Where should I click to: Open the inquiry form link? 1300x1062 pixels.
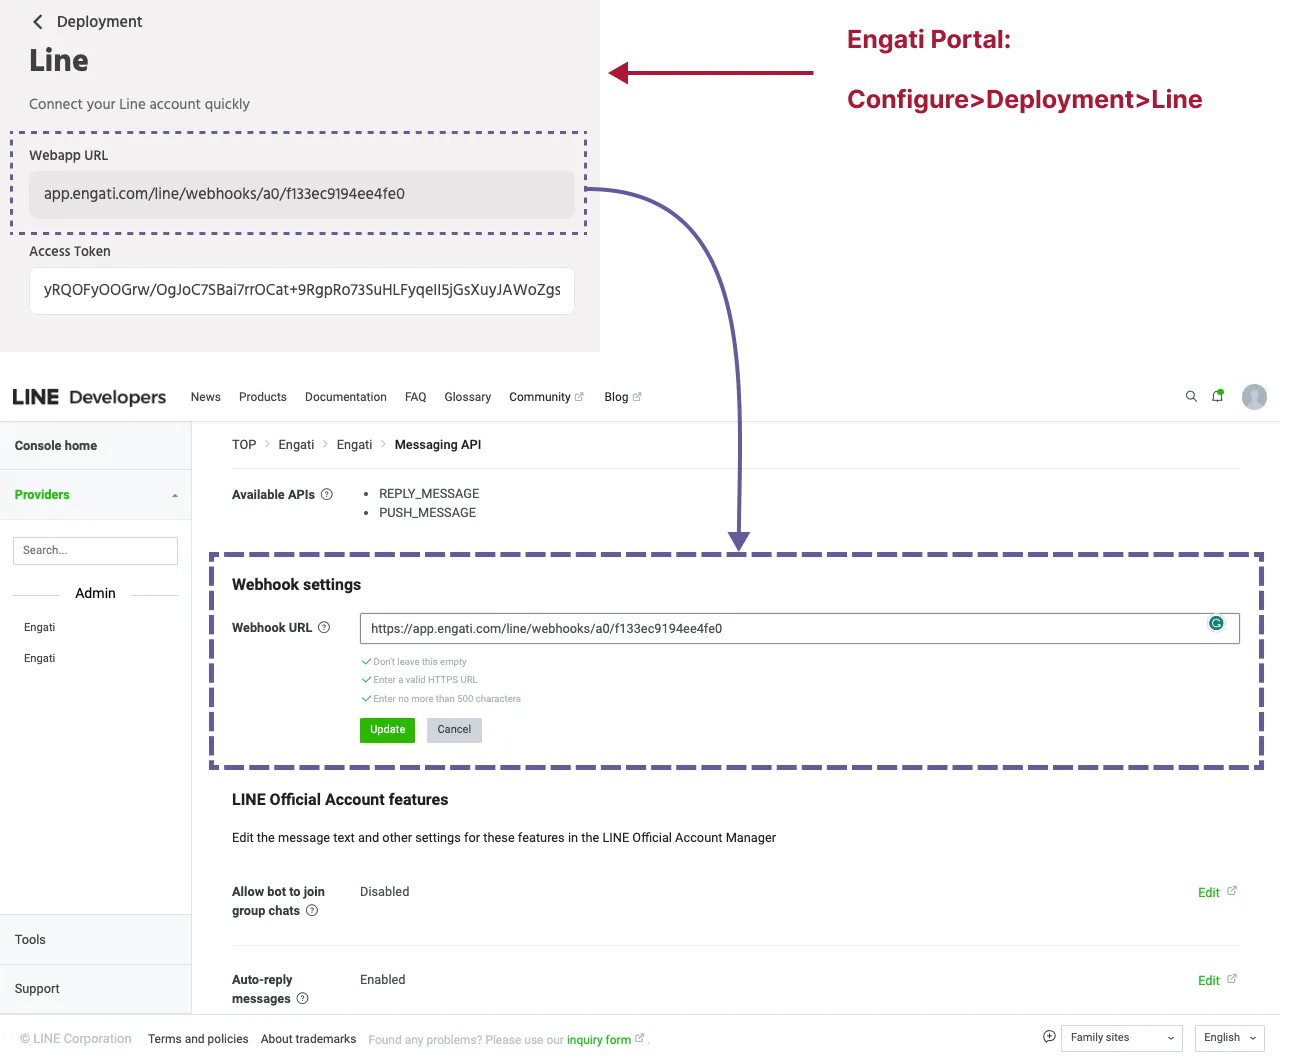(x=605, y=1040)
